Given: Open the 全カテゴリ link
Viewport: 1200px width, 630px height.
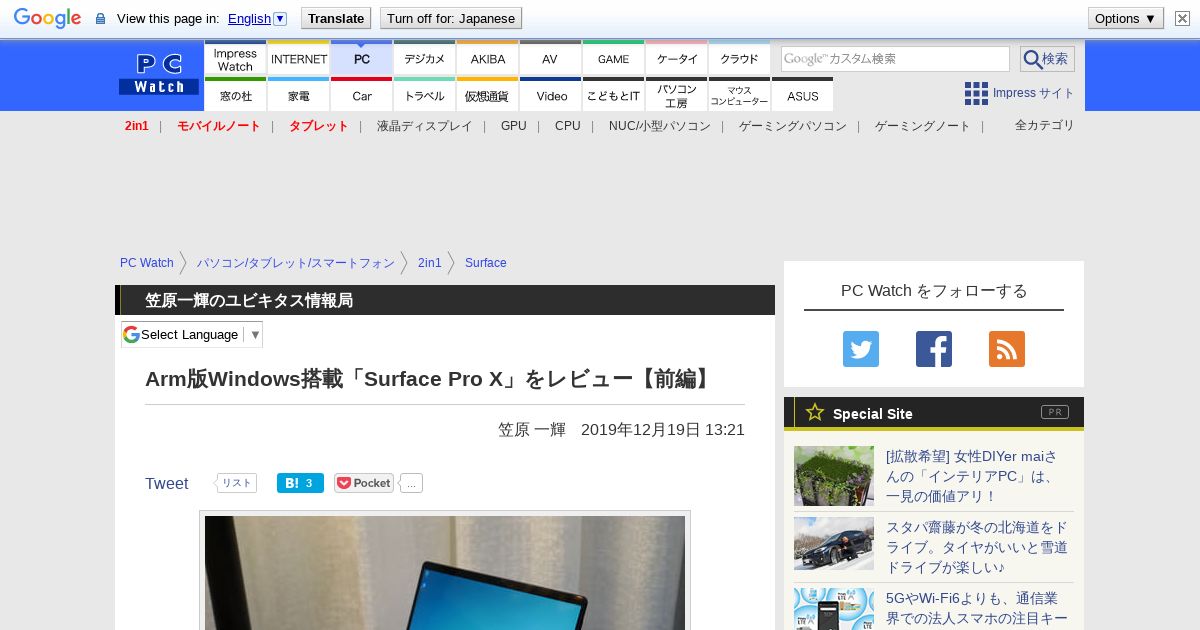Looking at the screenshot, I should tap(1045, 125).
